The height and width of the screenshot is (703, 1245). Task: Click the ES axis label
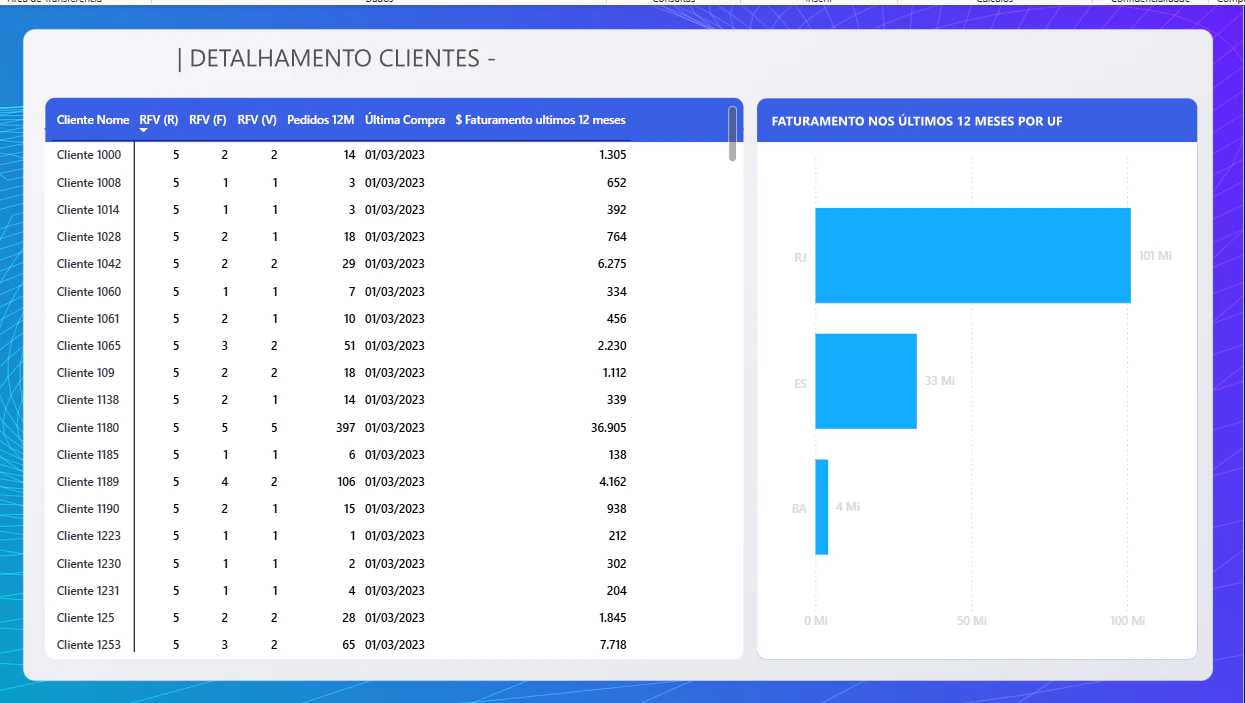click(x=800, y=383)
